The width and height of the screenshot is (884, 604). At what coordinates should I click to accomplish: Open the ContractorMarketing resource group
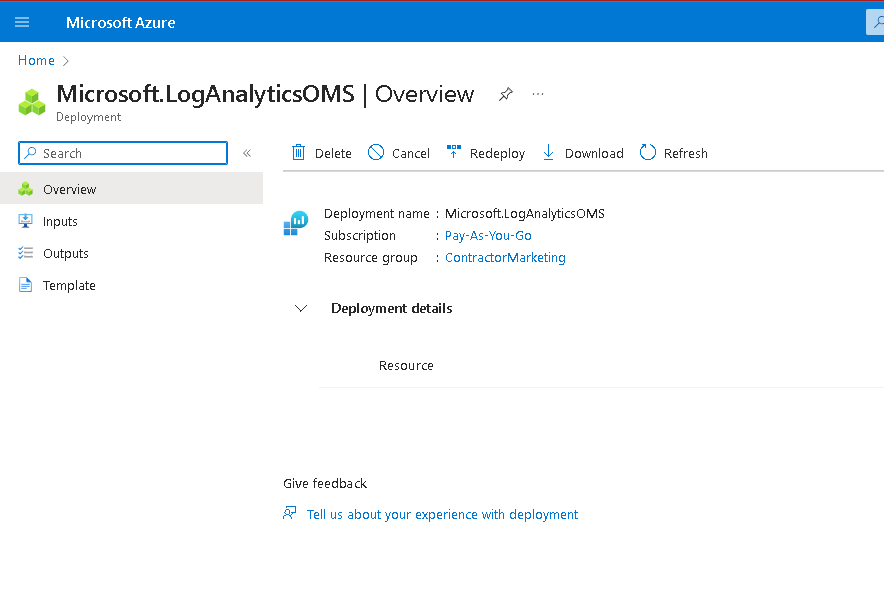pyautogui.click(x=505, y=257)
